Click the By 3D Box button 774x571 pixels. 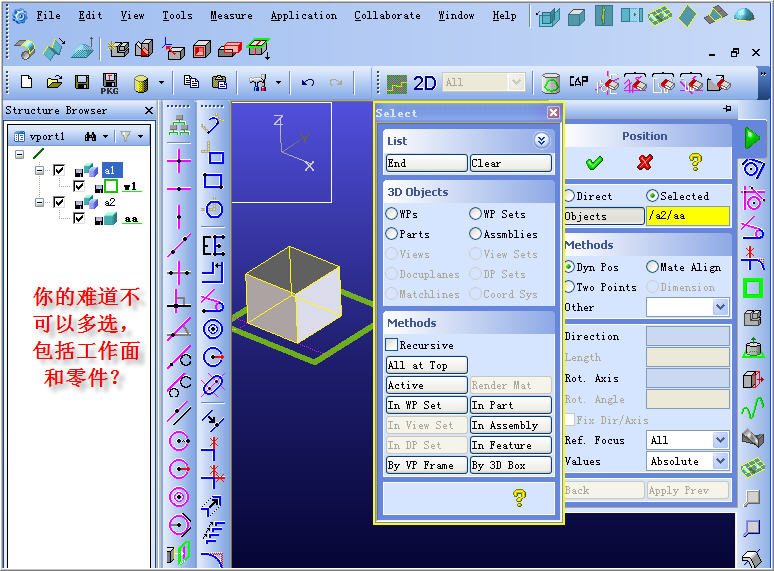click(510, 465)
